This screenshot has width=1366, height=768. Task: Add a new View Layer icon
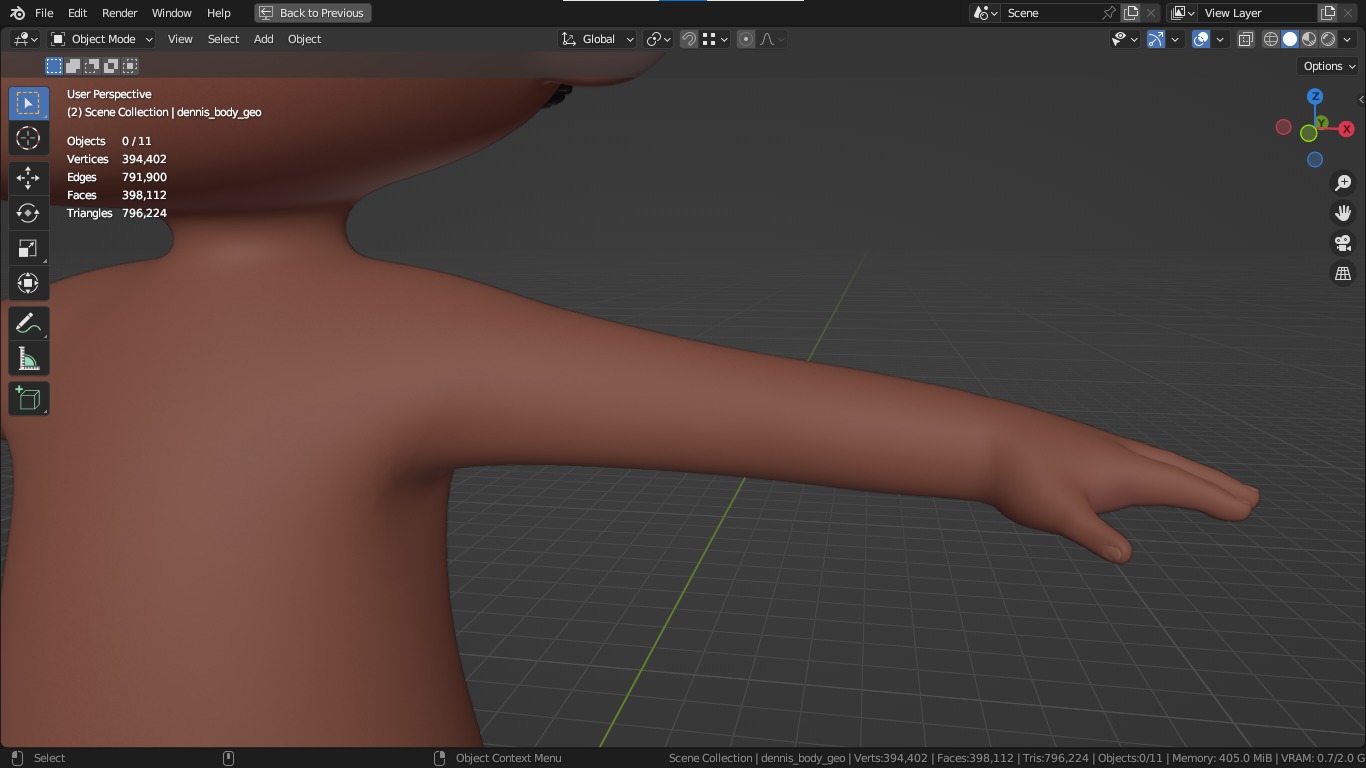[1328, 13]
